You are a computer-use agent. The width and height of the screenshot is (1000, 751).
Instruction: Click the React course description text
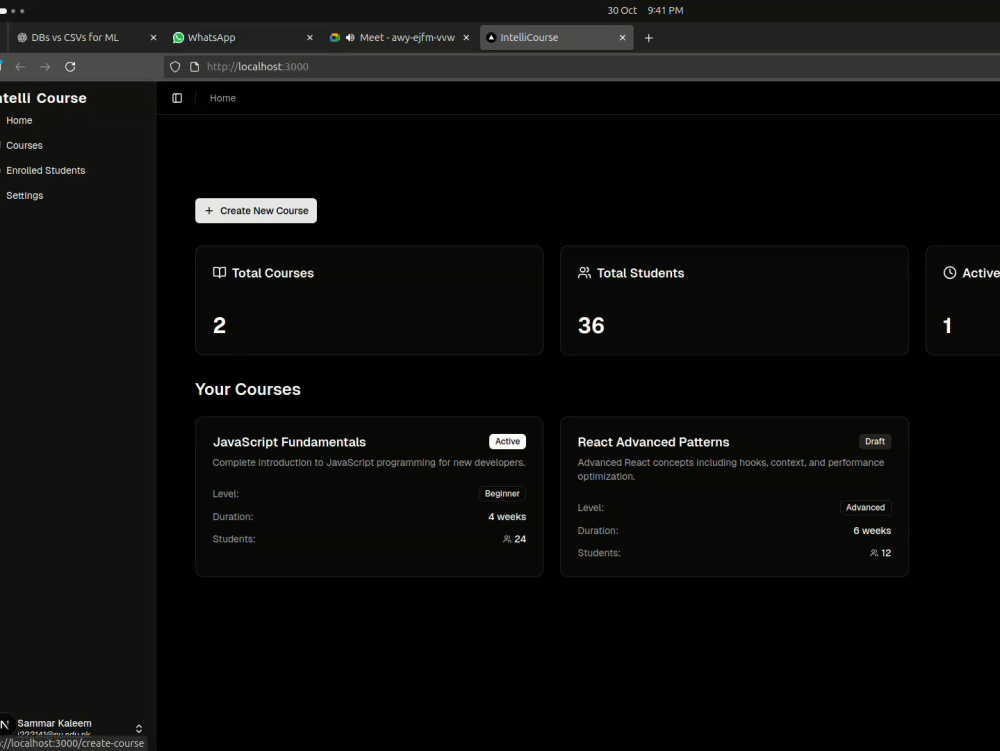coord(731,469)
